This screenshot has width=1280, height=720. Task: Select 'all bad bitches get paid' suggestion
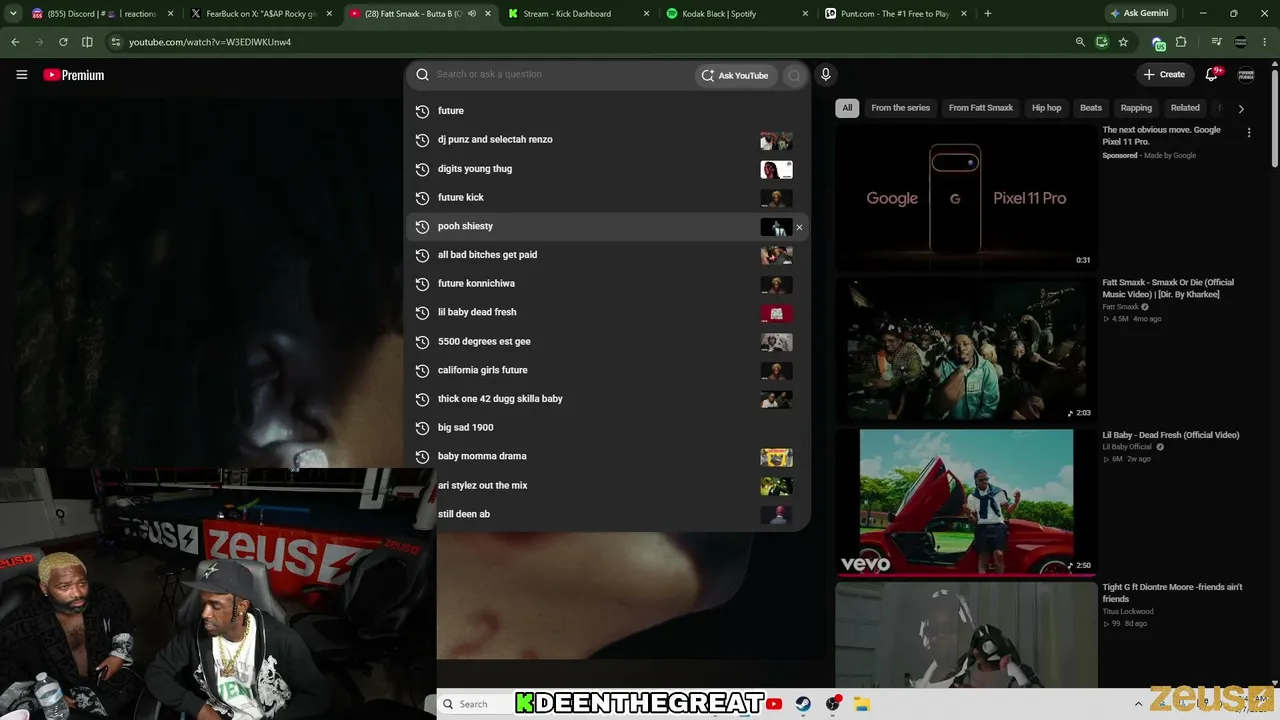coord(607,255)
